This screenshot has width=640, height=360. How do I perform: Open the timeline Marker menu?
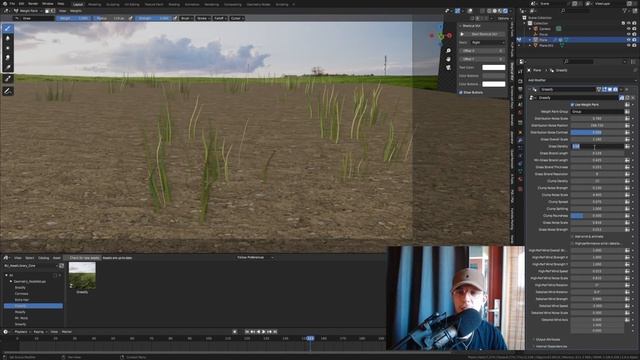point(67,332)
